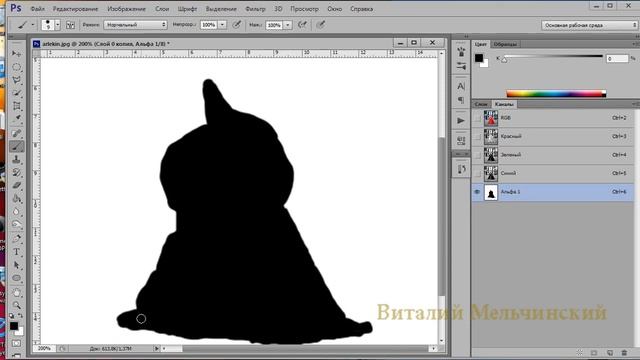Open the tool preset picker arrow
This screenshot has width=640, height=360.
point(33,25)
